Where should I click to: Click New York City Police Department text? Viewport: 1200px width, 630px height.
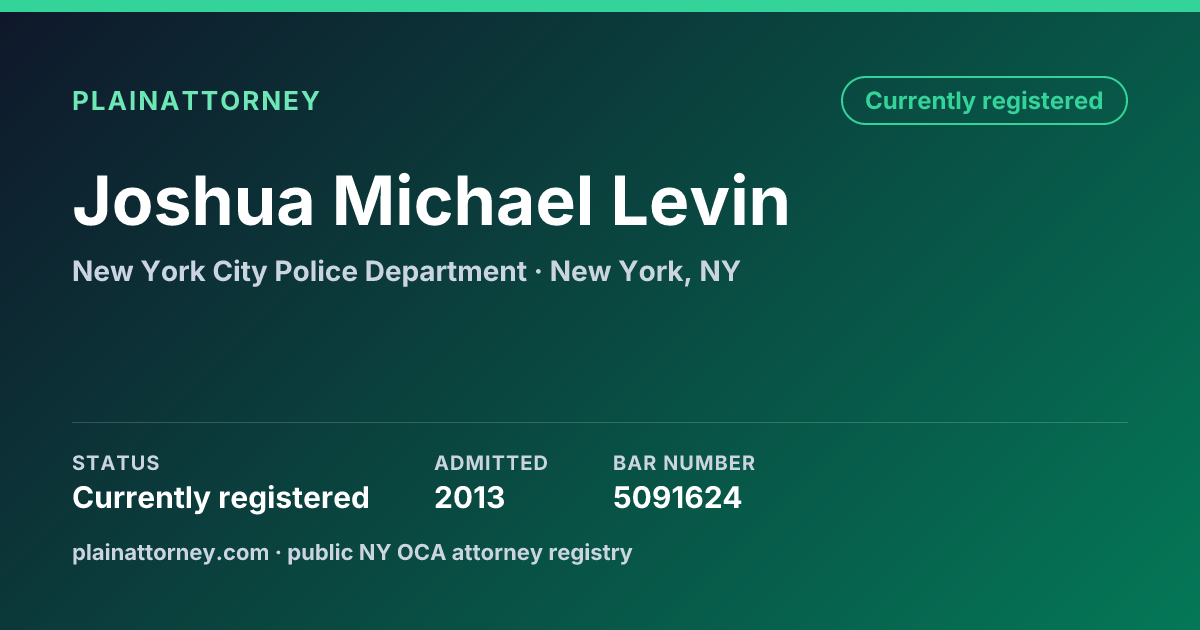click(x=299, y=271)
